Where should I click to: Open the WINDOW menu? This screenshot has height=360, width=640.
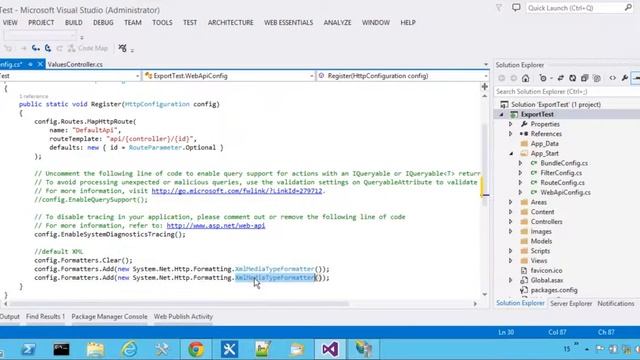pyautogui.click(x=376, y=23)
